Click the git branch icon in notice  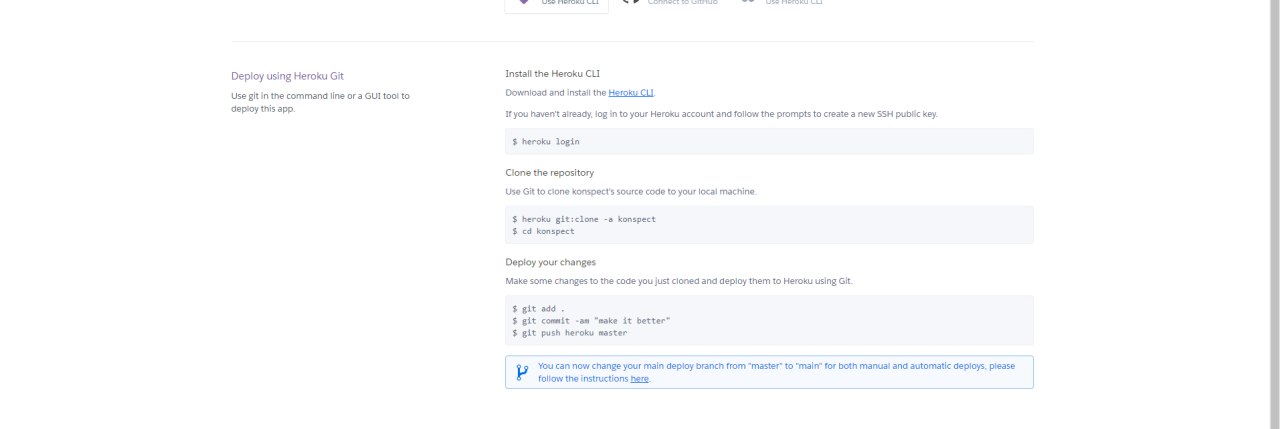[522, 372]
